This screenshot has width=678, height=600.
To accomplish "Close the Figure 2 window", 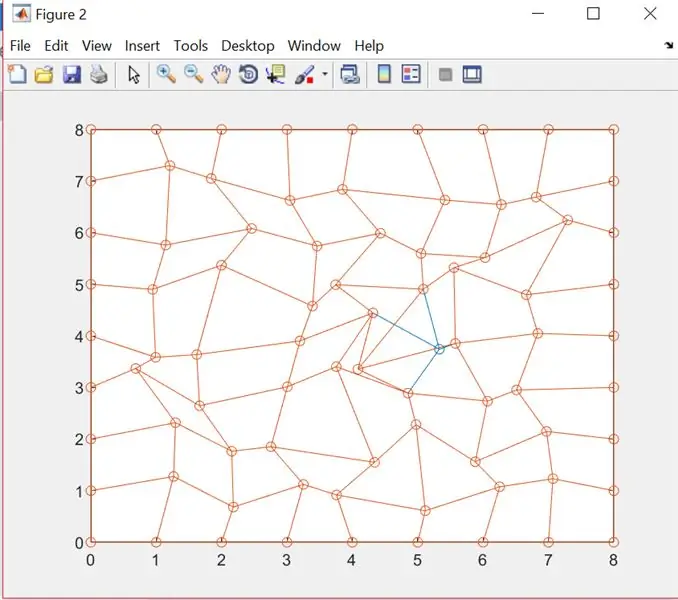I will pos(650,14).
